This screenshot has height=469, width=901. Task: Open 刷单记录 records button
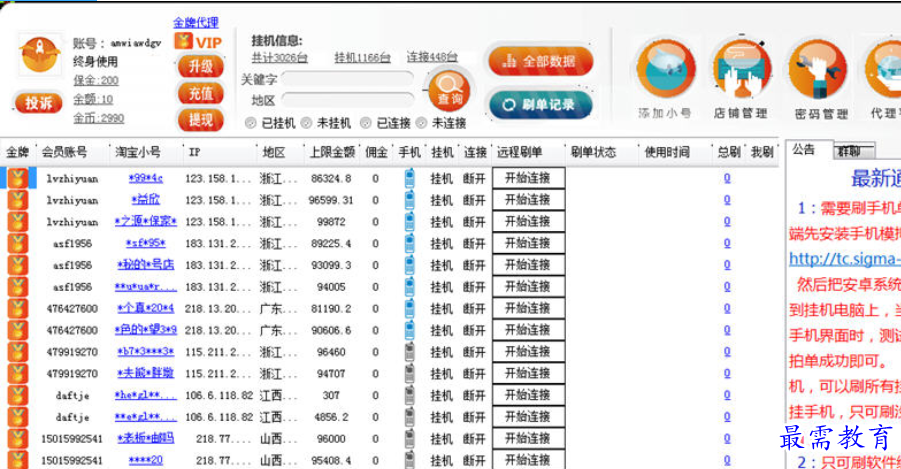540,105
